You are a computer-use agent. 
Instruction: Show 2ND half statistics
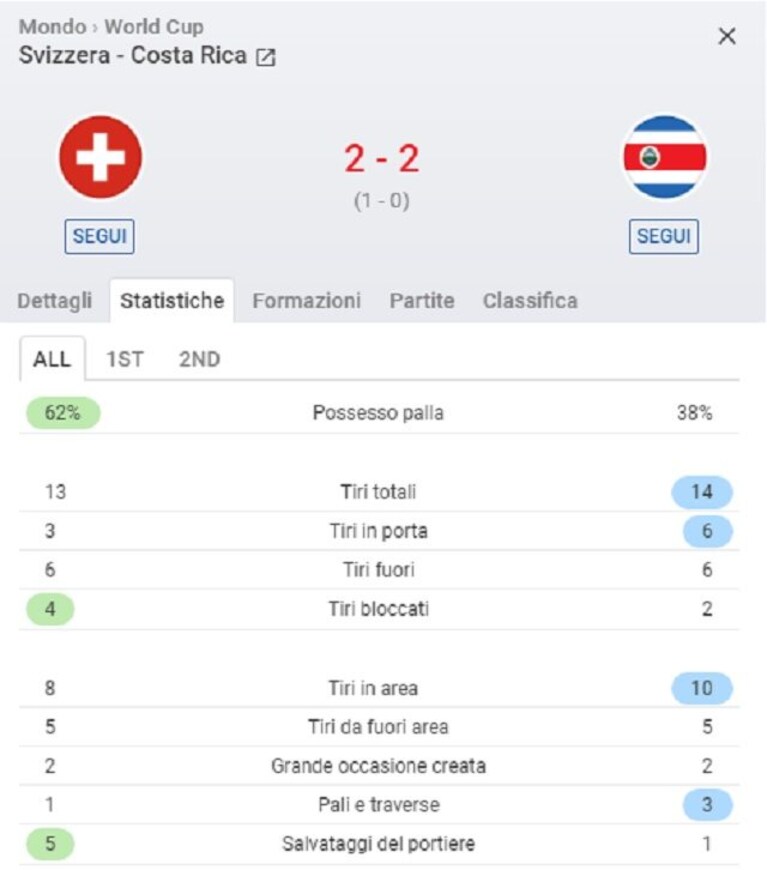(199, 359)
